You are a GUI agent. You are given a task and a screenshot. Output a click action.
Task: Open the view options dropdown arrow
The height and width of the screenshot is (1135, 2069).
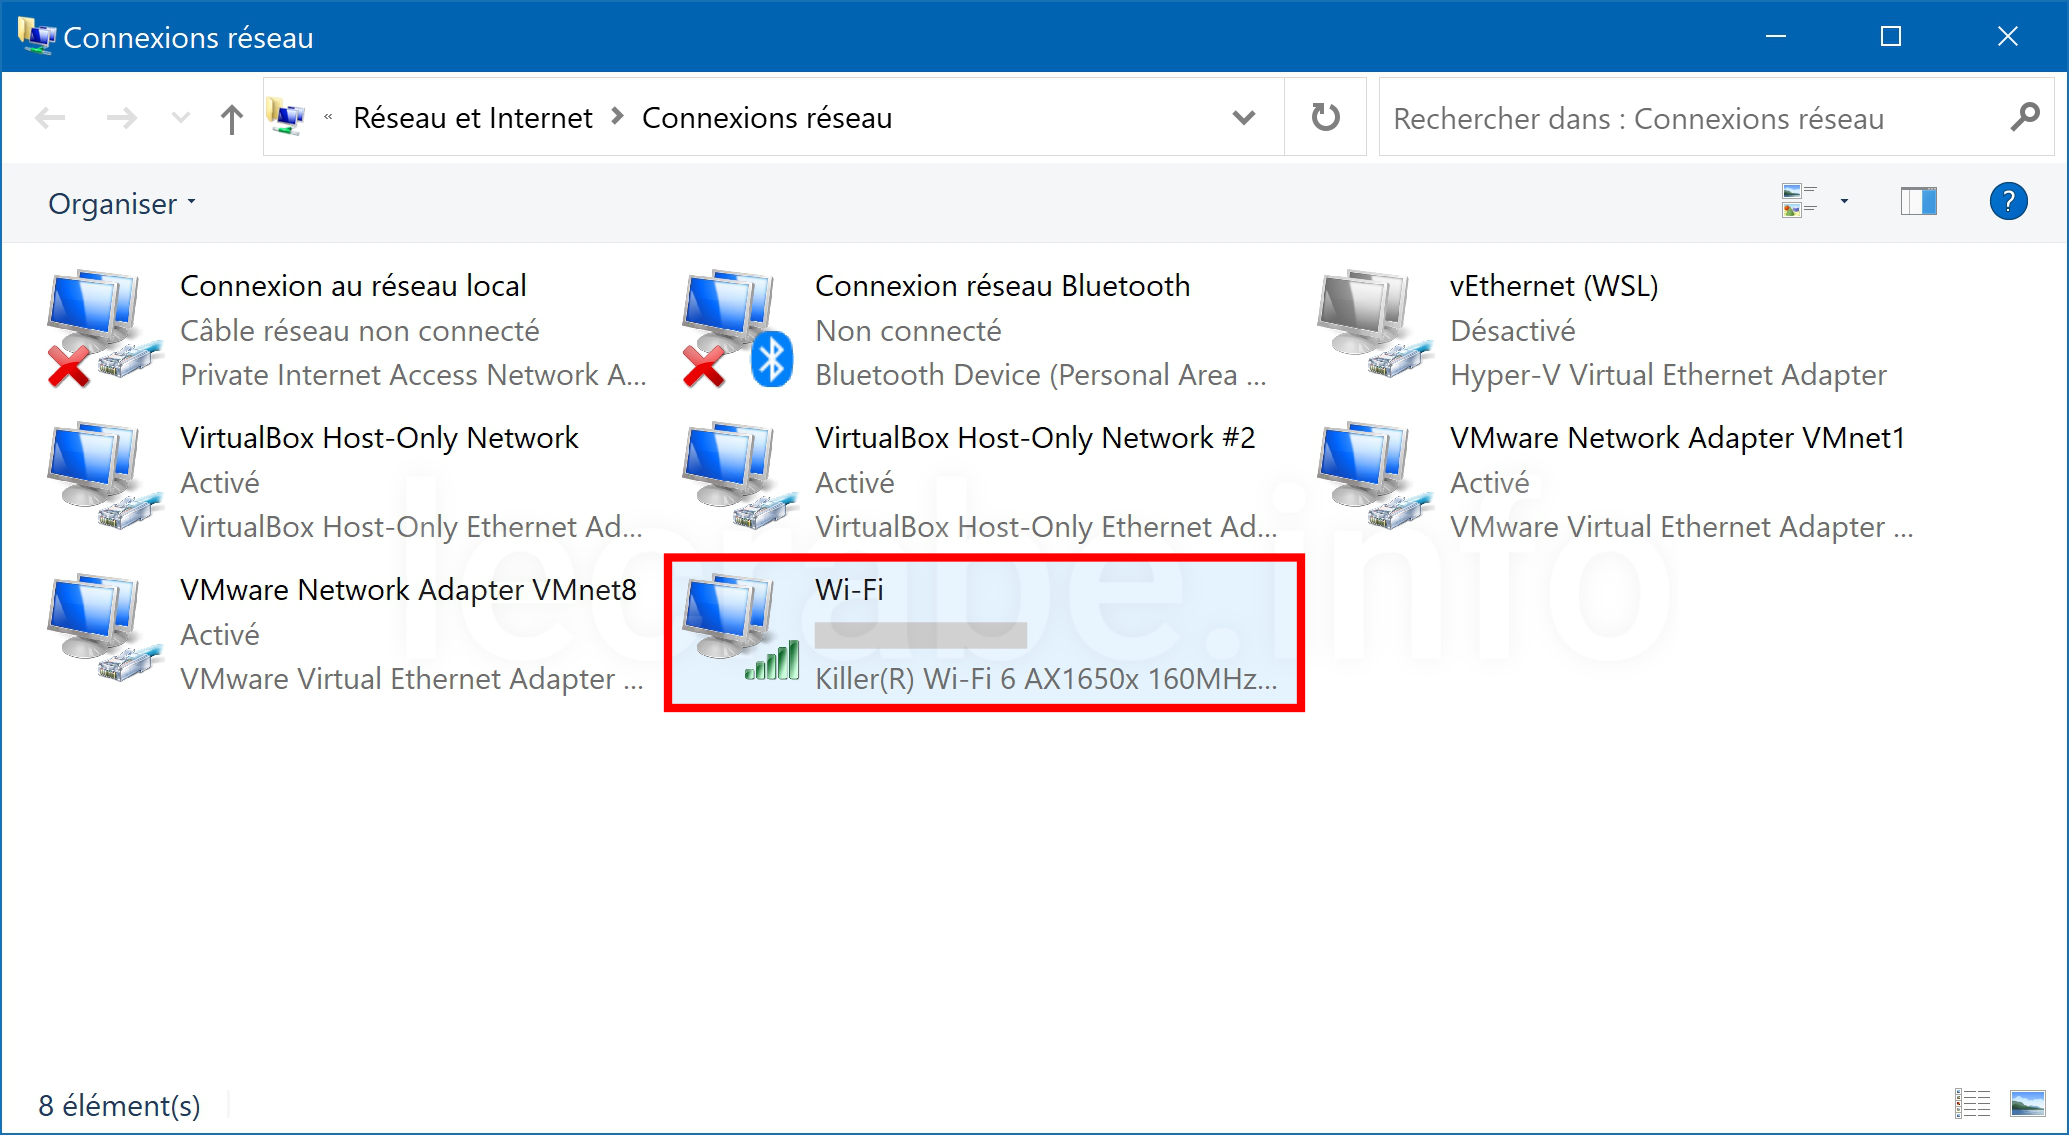[x=1844, y=201]
